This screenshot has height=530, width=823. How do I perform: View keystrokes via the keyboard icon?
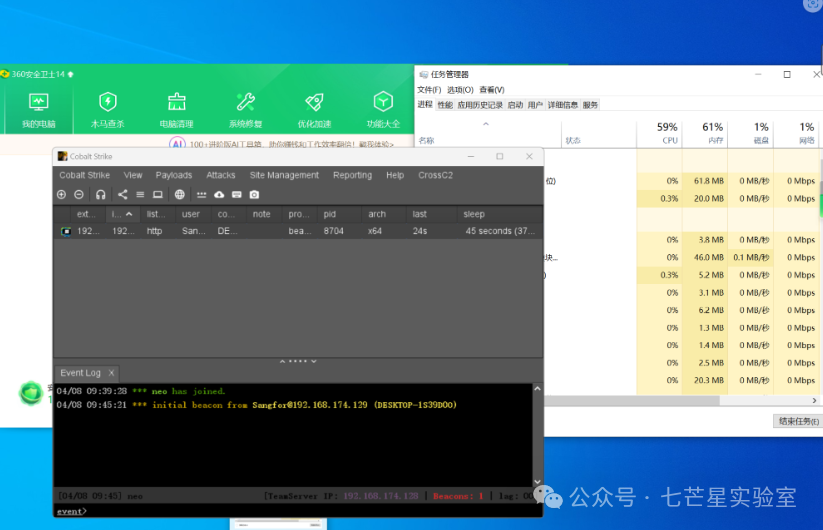coord(237,195)
